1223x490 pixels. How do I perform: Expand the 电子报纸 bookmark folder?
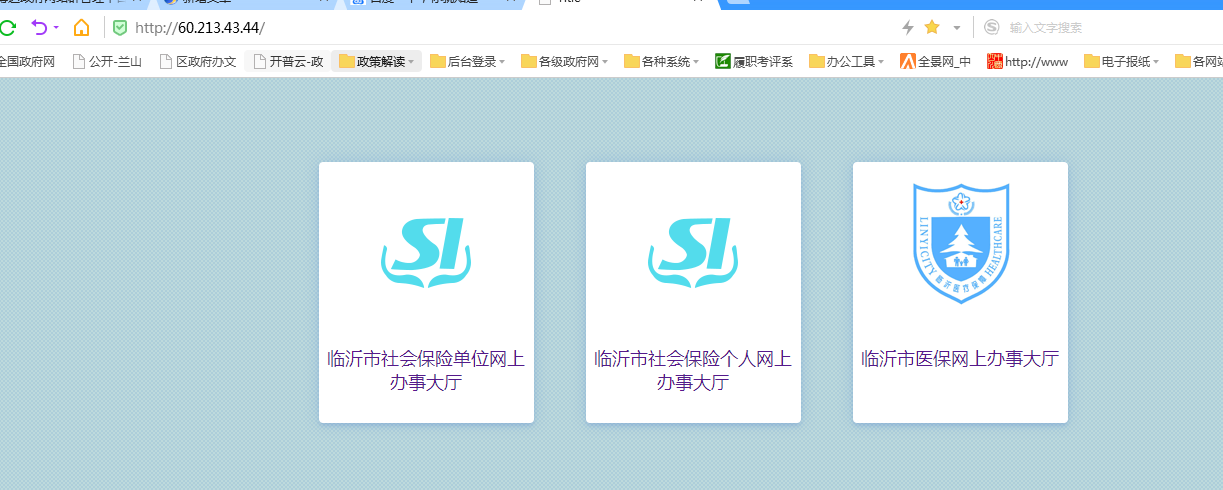(1122, 61)
